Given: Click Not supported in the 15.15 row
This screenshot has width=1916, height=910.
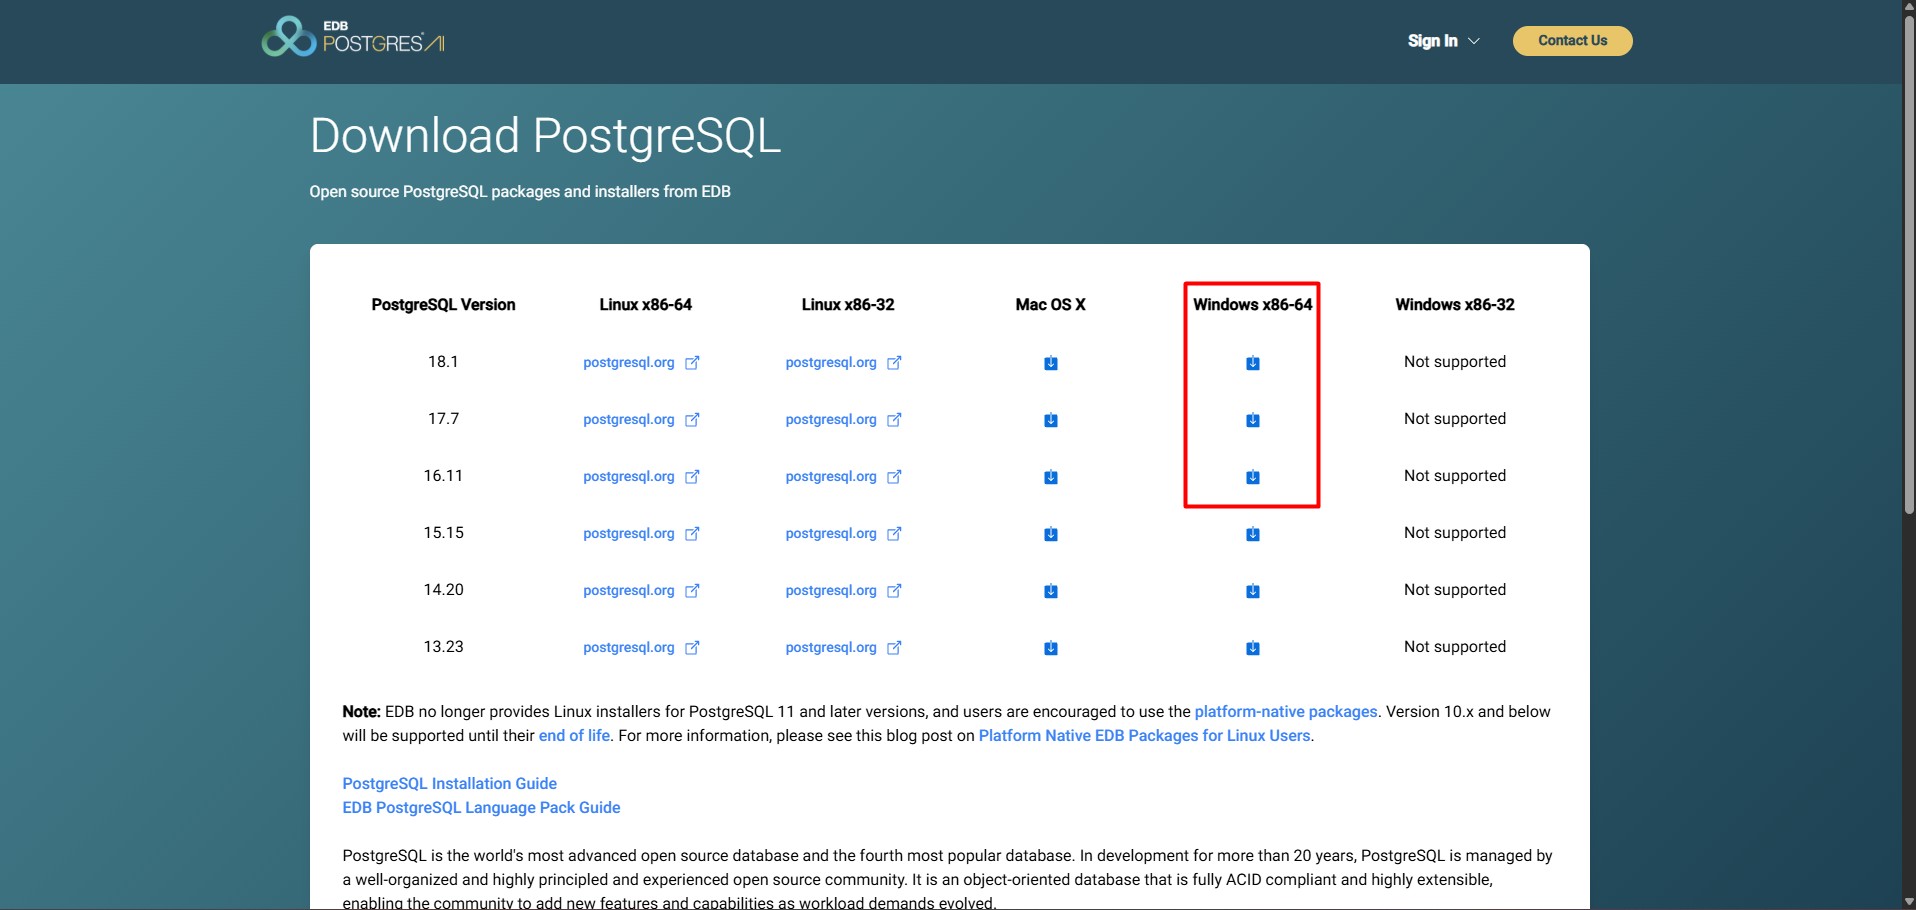Looking at the screenshot, I should [1455, 532].
